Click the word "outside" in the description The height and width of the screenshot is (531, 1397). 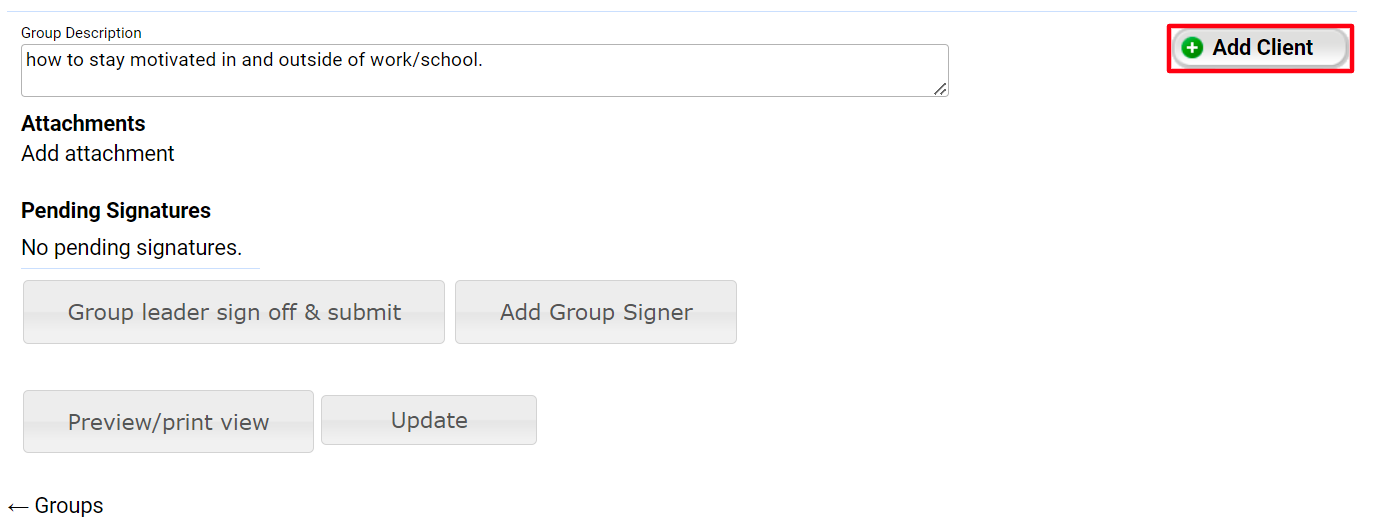(x=311, y=60)
